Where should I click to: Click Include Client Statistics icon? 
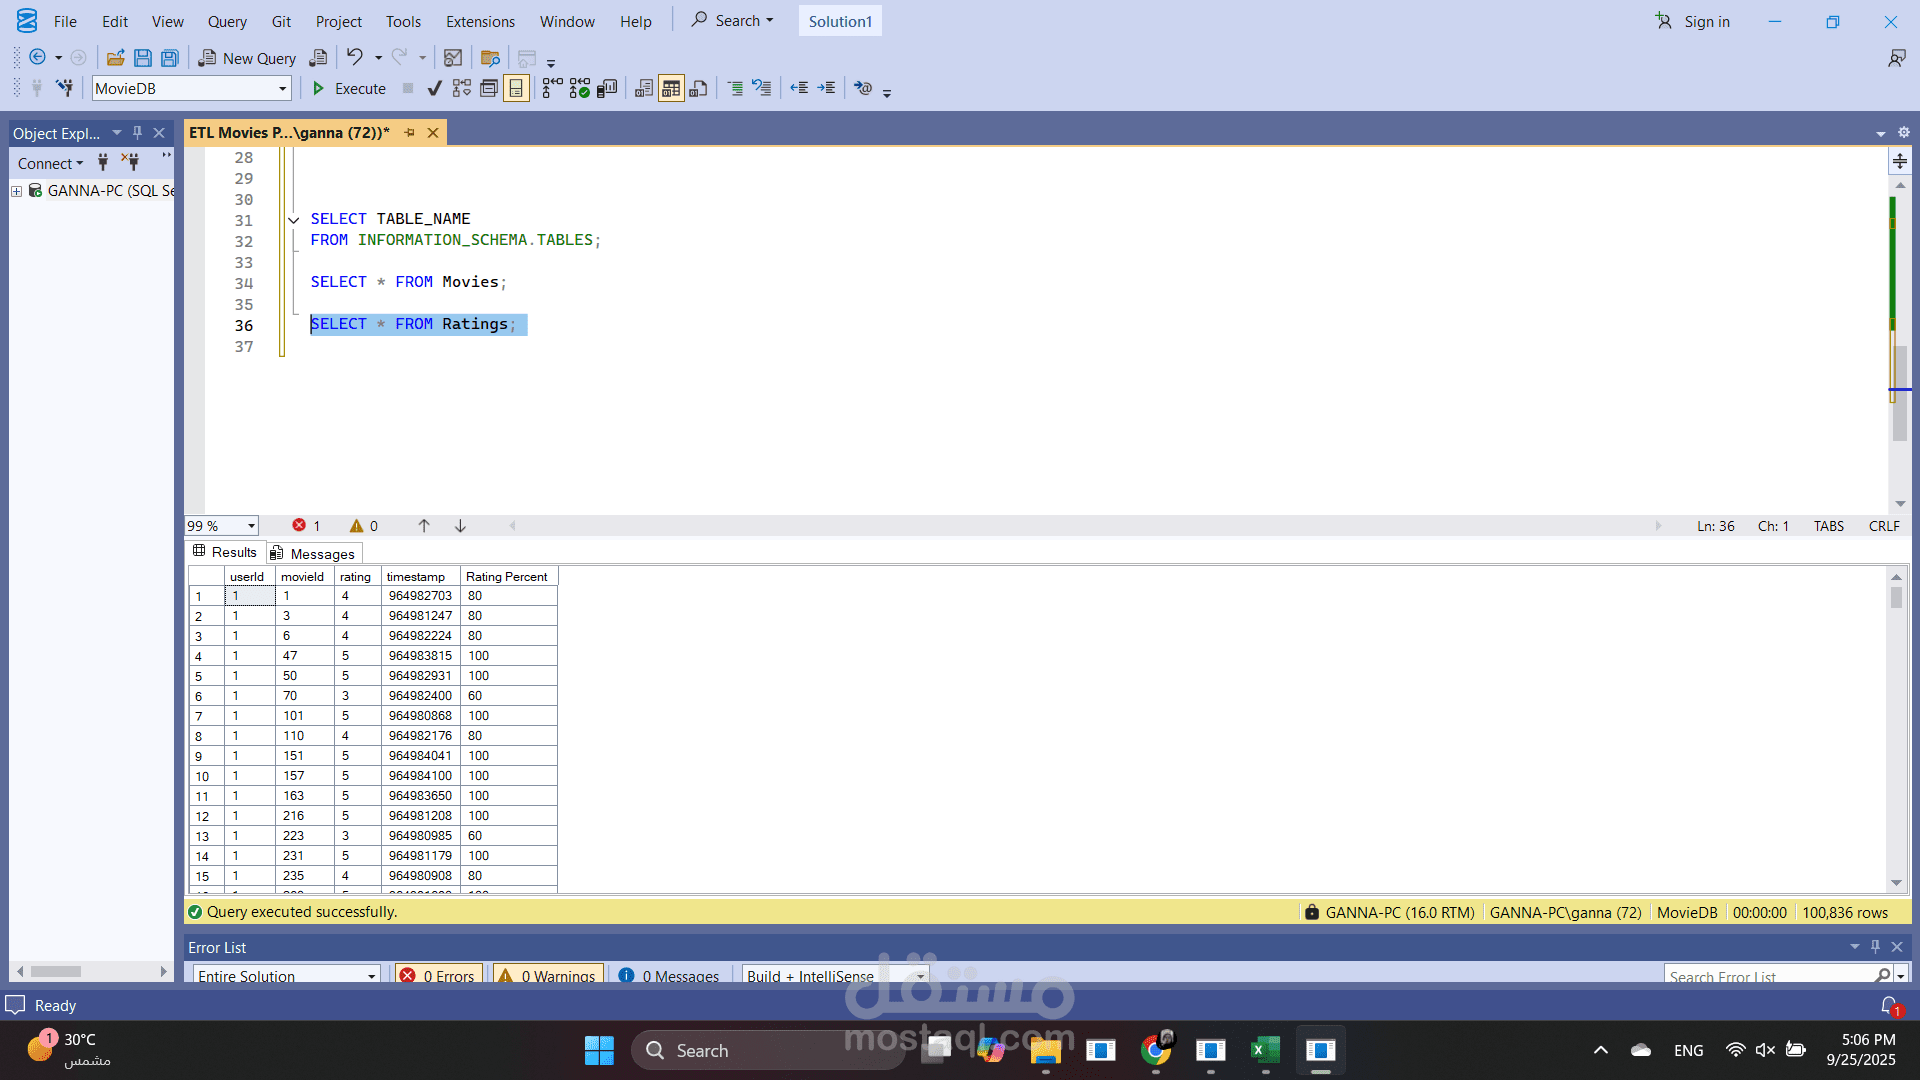pos(607,89)
